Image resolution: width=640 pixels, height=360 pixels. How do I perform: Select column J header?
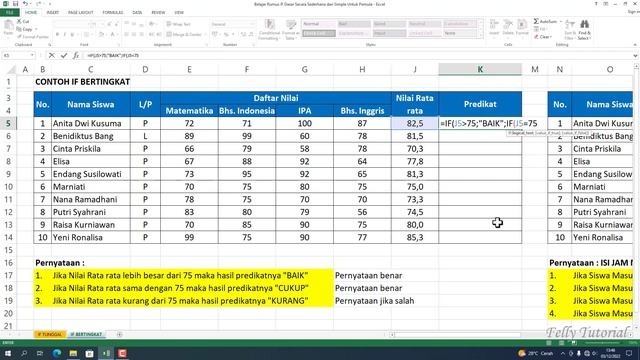(x=415, y=69)
